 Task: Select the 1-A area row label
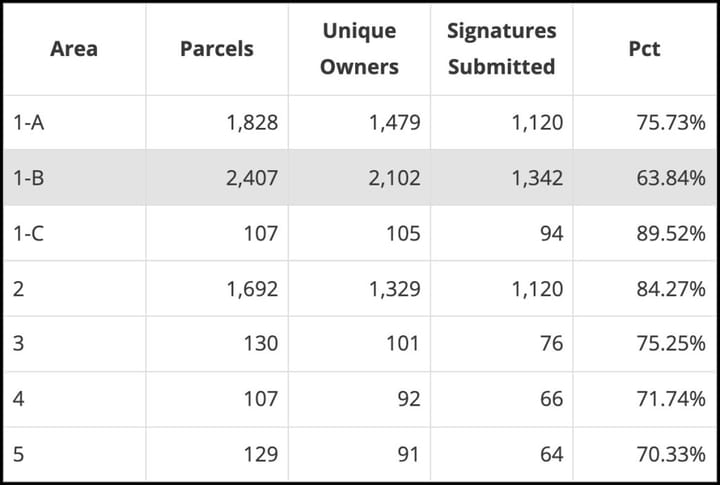28,123
